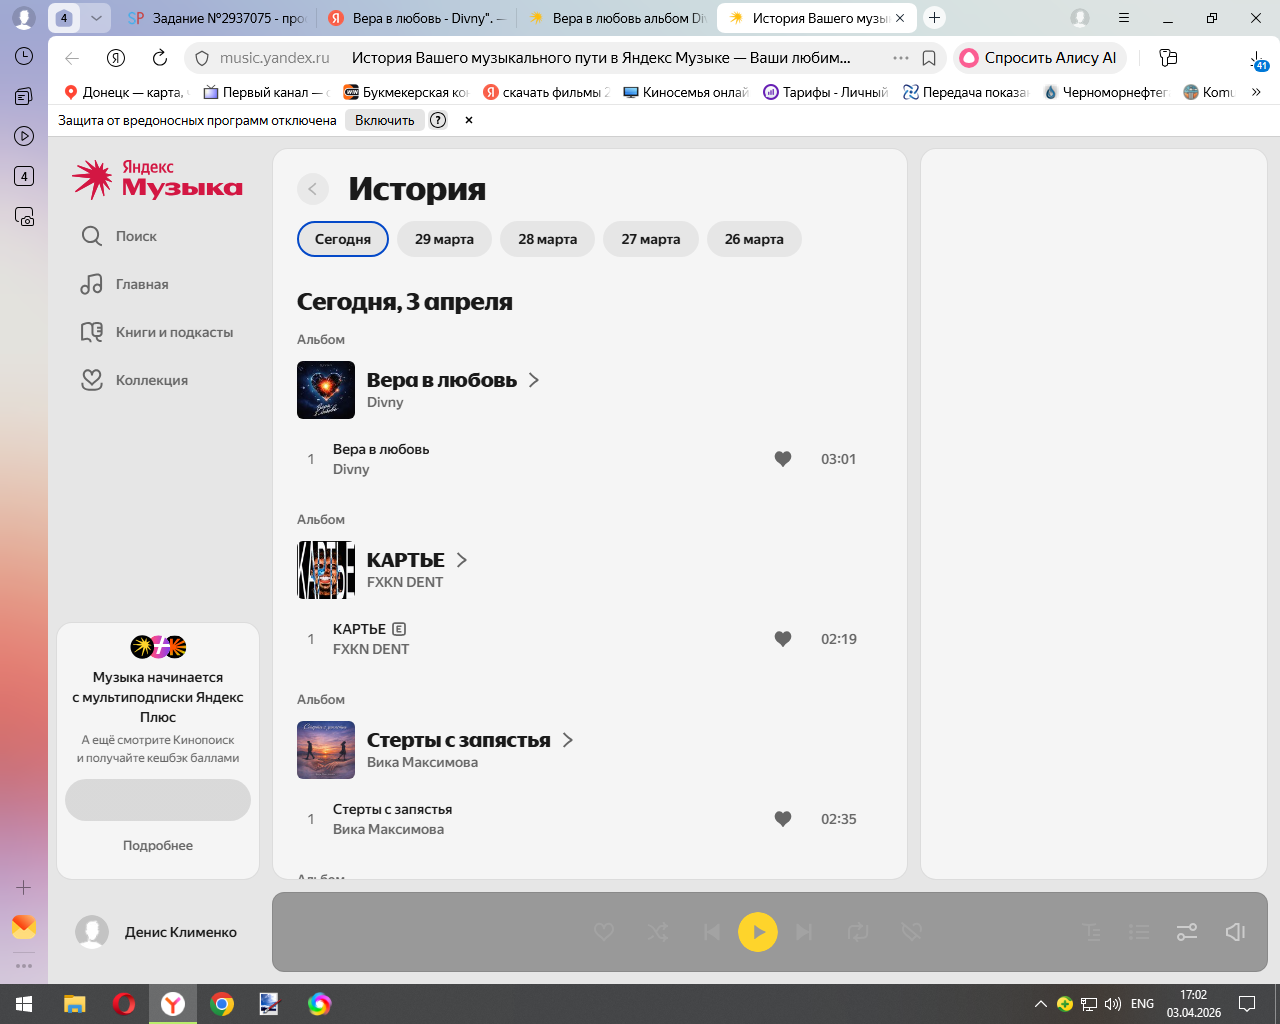Open site protection shield icon
This screenshot has width=1280, height=1024.
(x=201, y=58)
